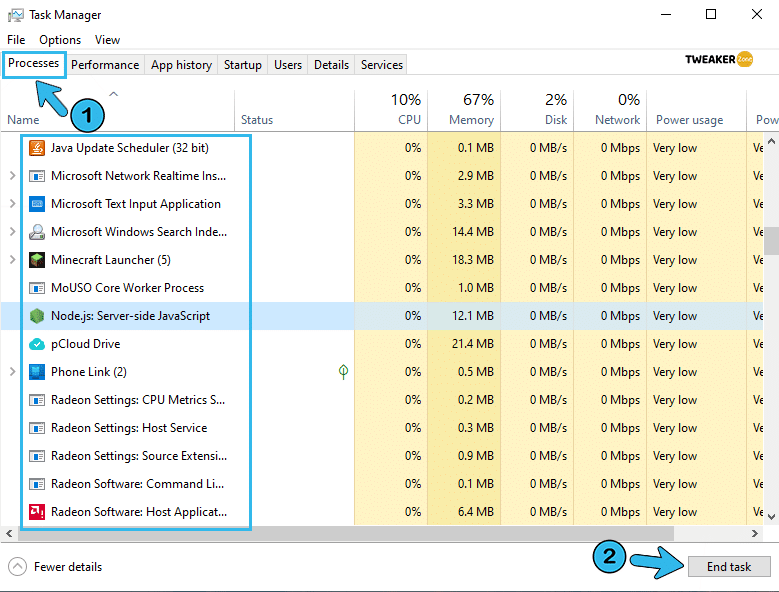The image size is (779, 592).
Task: Click the Phone Link app icon
Action: 37,372
